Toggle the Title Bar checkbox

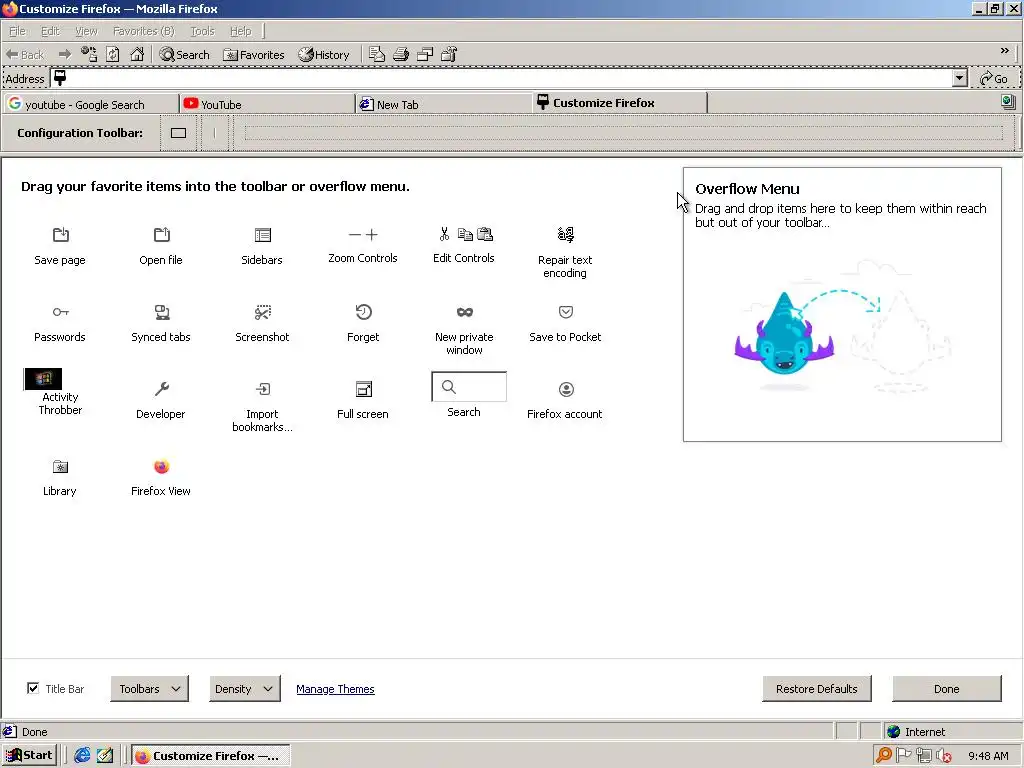pyautogui.click(x=33, y=688)
